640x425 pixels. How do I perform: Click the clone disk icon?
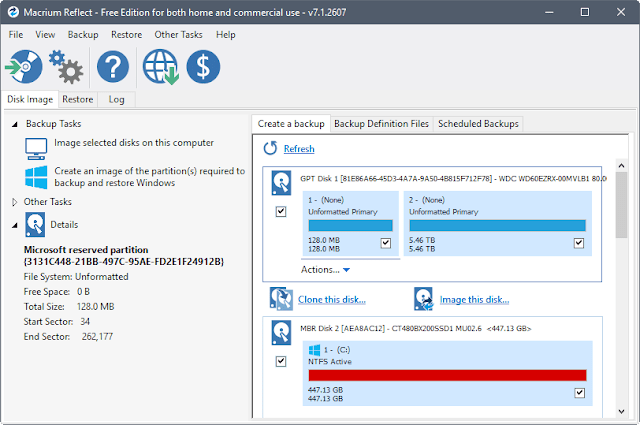pyautogui.click(x=281, y=299)
